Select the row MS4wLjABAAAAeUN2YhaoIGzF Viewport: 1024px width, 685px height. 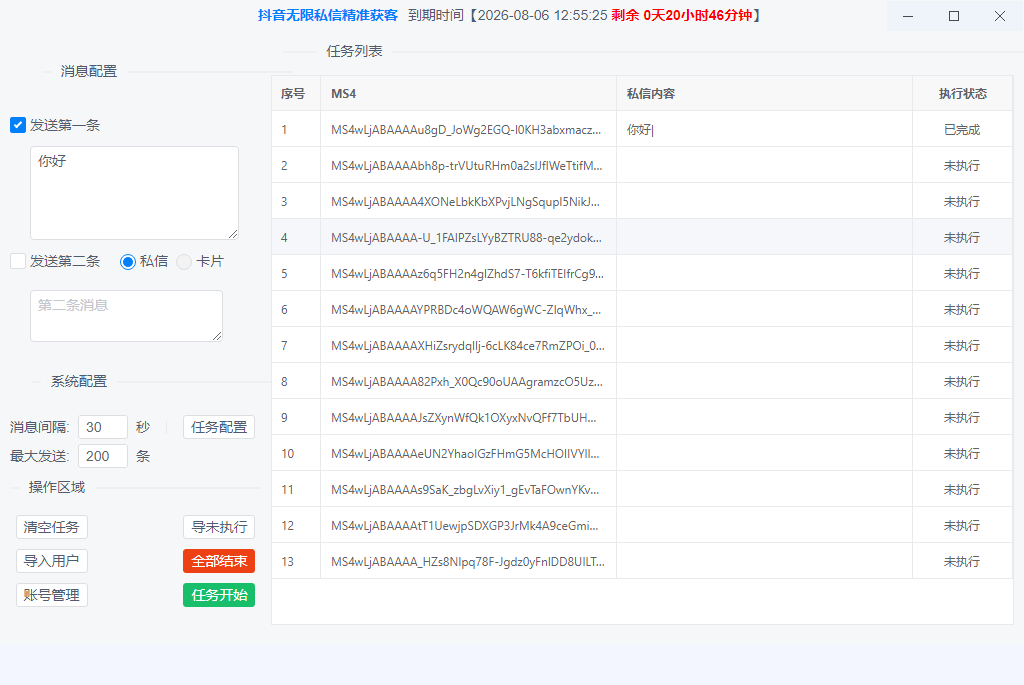pyautogui.click(x=642, y=453)
